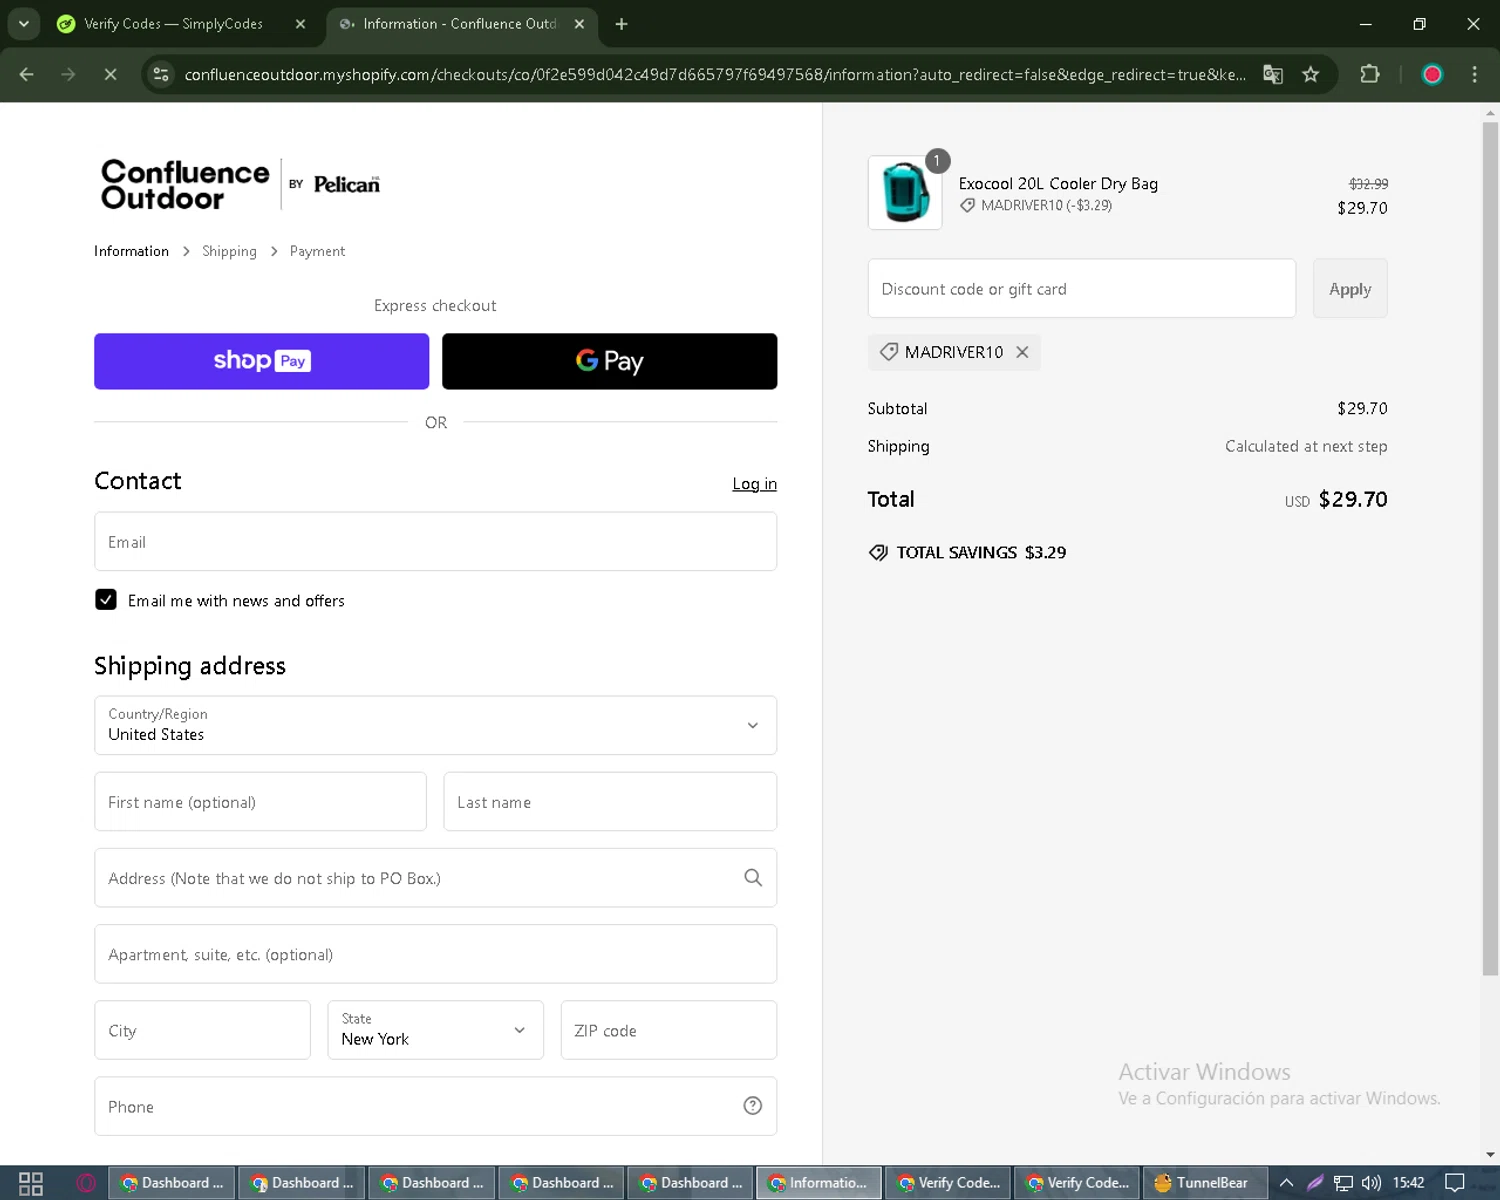1500x1200 pixels.
Task: Click the Information breadcrumb
Action: [131, 251]
